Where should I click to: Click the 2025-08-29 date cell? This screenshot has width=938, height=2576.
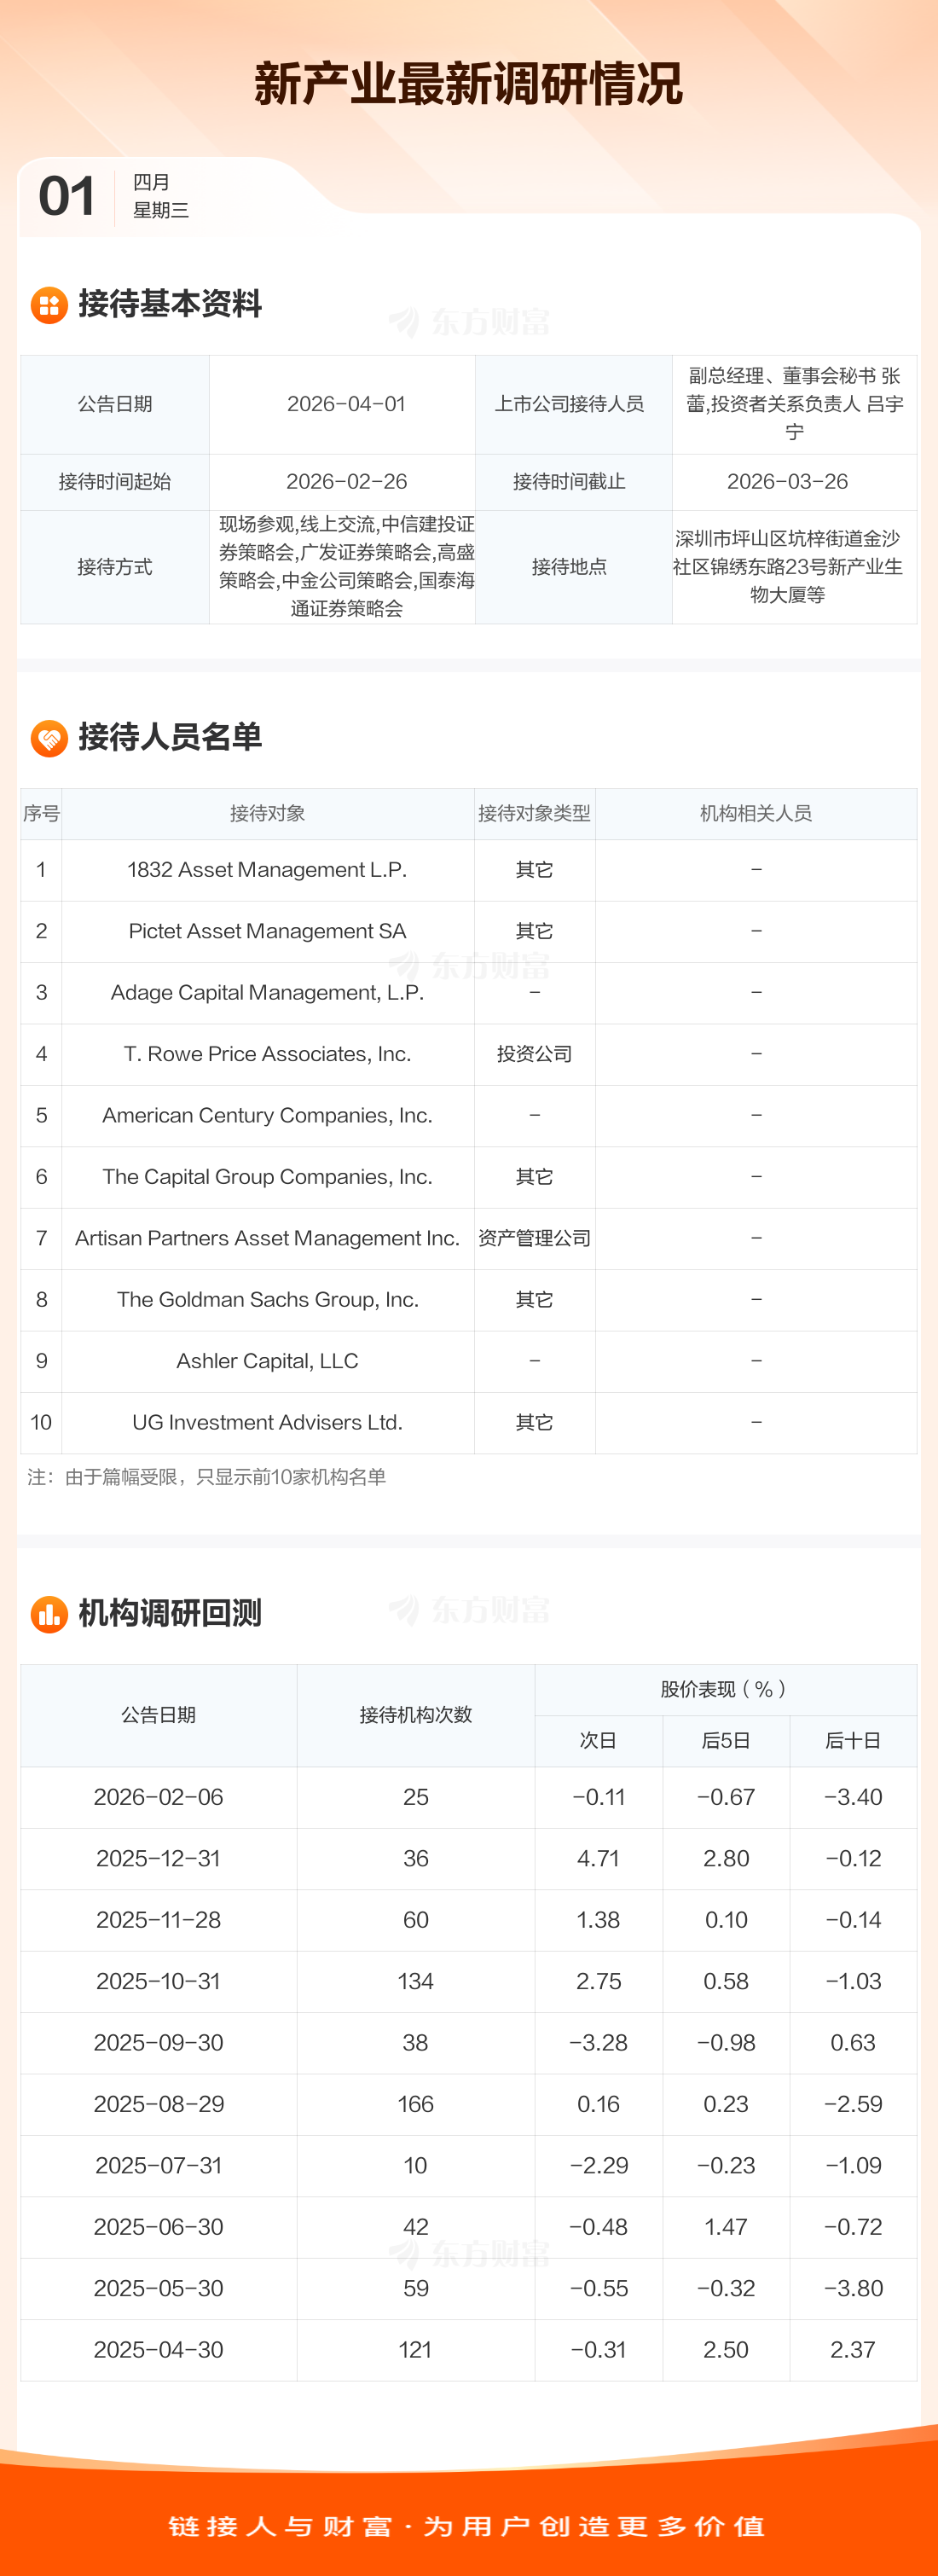pyautogui.click(x=158, y=2104)
